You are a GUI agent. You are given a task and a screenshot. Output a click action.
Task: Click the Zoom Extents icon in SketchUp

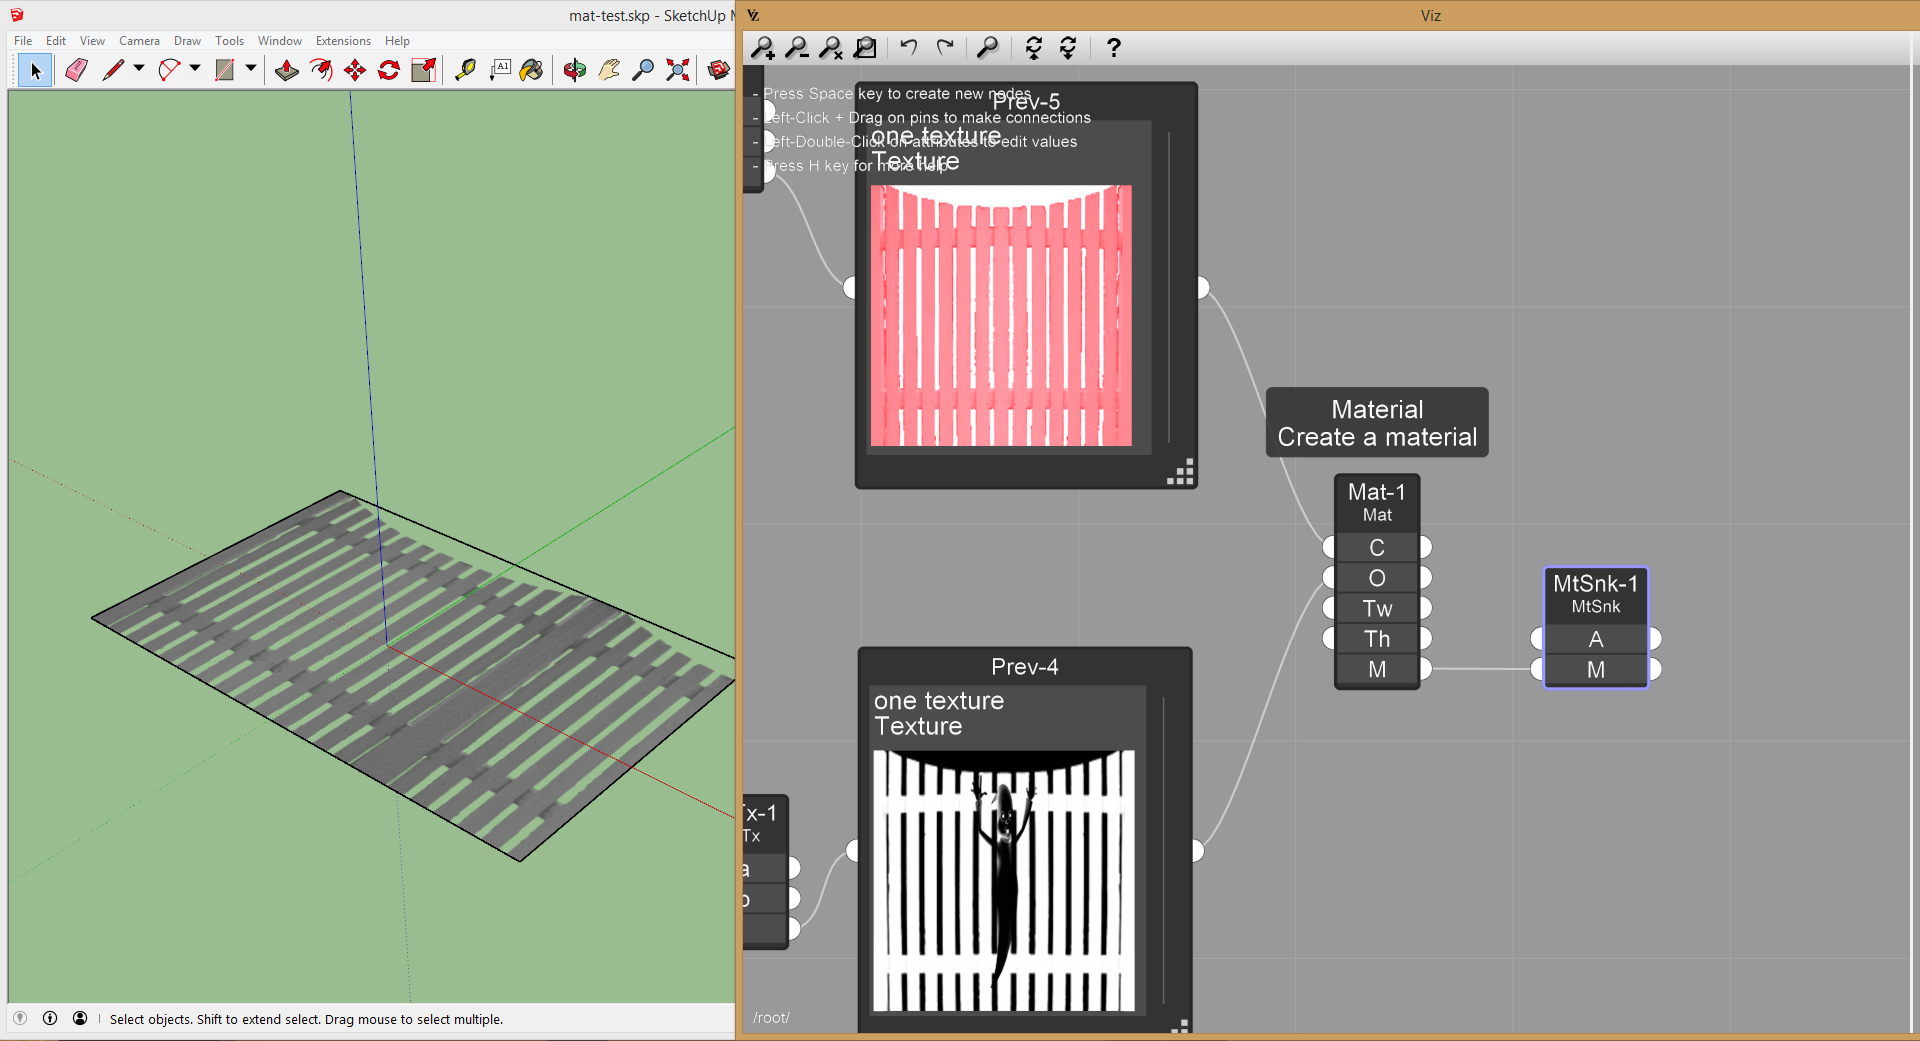[678, 70]
